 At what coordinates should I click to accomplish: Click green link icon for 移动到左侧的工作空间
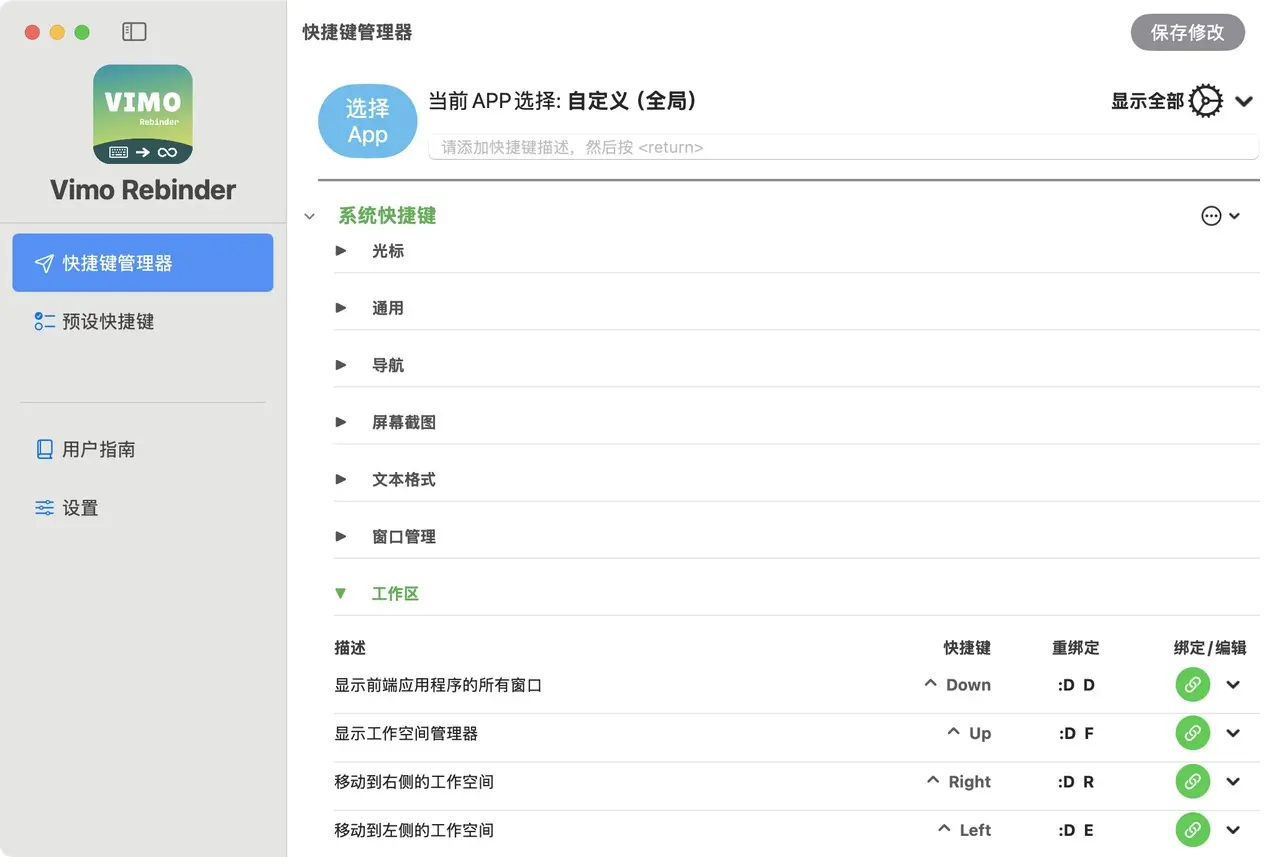click(x=1192, y=830)
